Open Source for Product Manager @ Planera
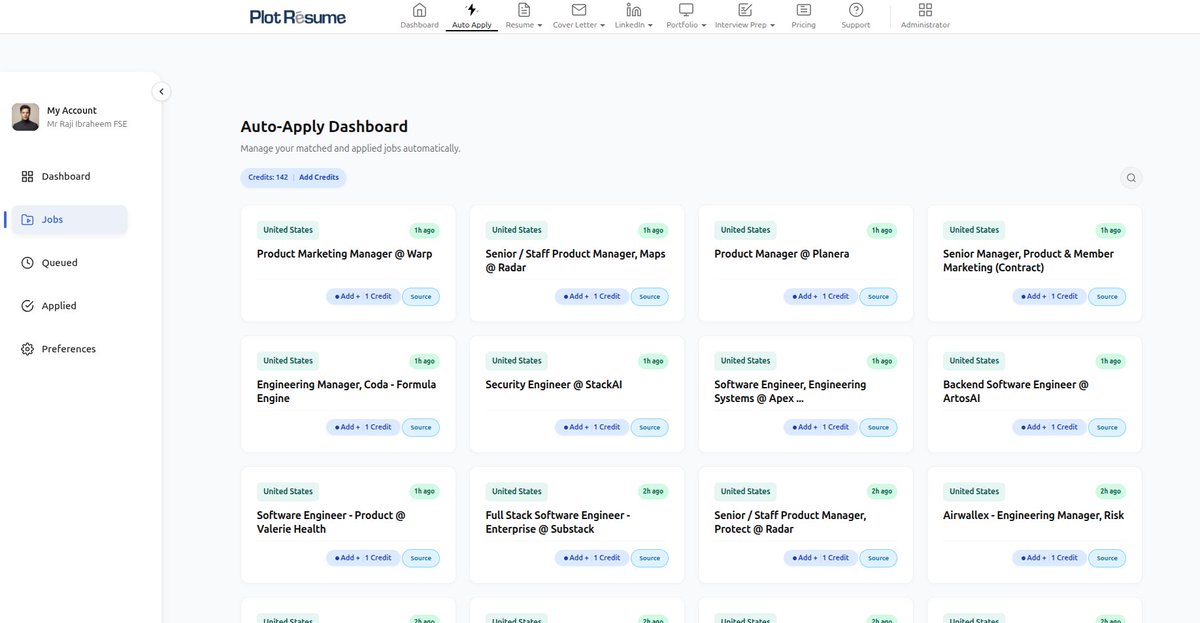This screenshot has width=1200, height=623. click(x=878, y=296)
